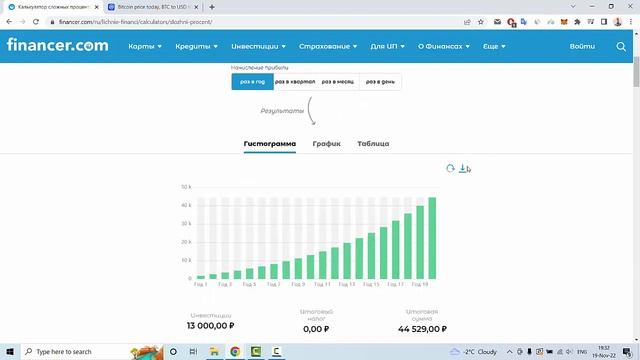Open the media control icon in toolbar
640x360 pixels.
[x=591, y=22]
